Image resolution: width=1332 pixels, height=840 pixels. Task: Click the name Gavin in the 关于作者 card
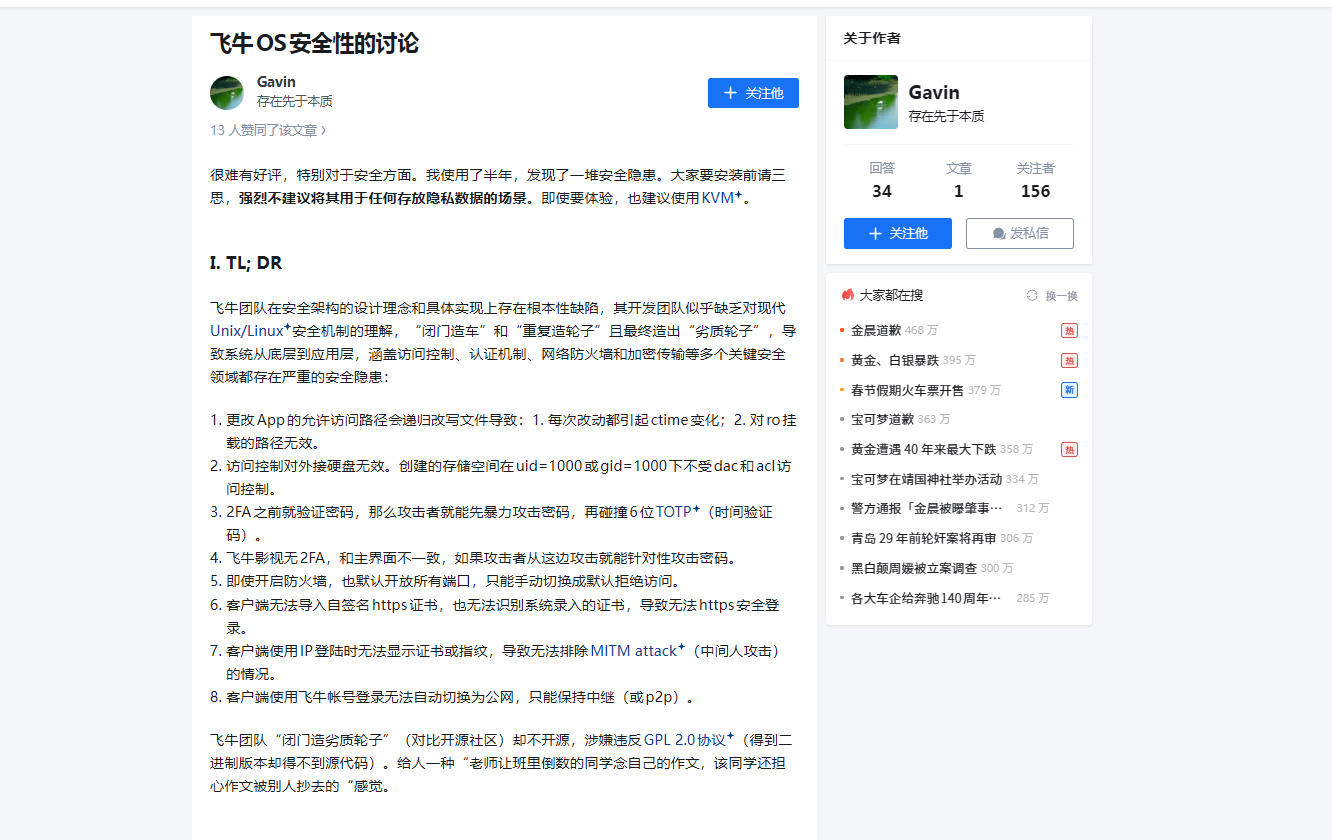[x=934, y=93]
